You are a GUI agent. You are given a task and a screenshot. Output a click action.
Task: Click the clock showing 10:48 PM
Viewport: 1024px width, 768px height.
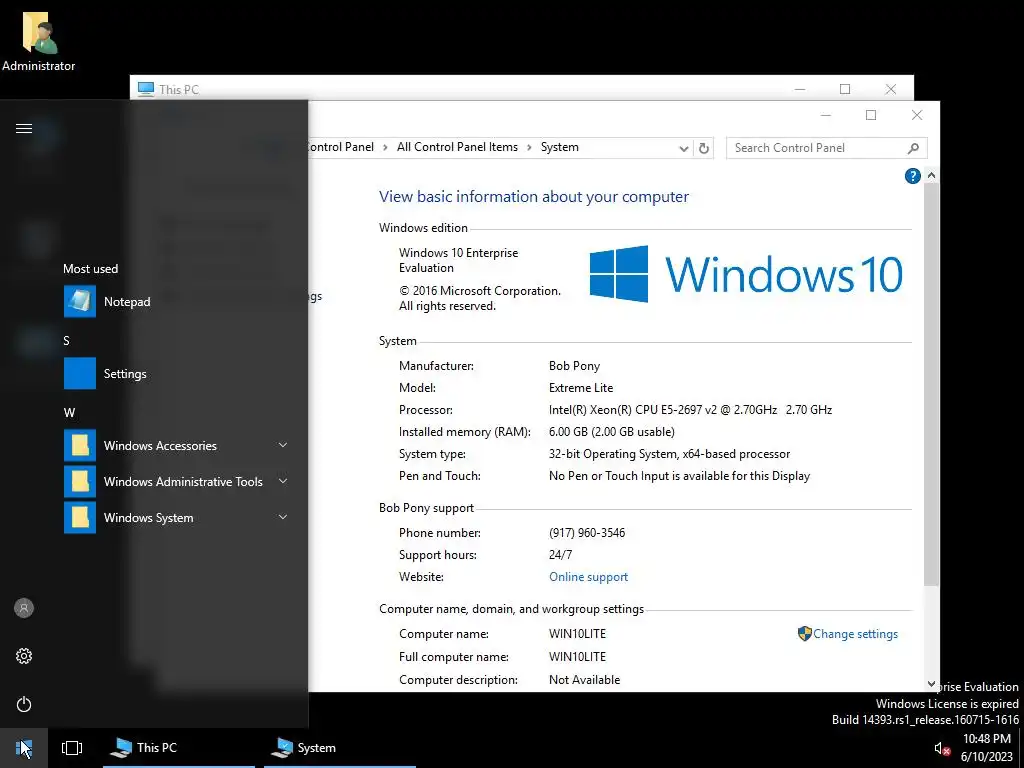(x=987, y=739)
